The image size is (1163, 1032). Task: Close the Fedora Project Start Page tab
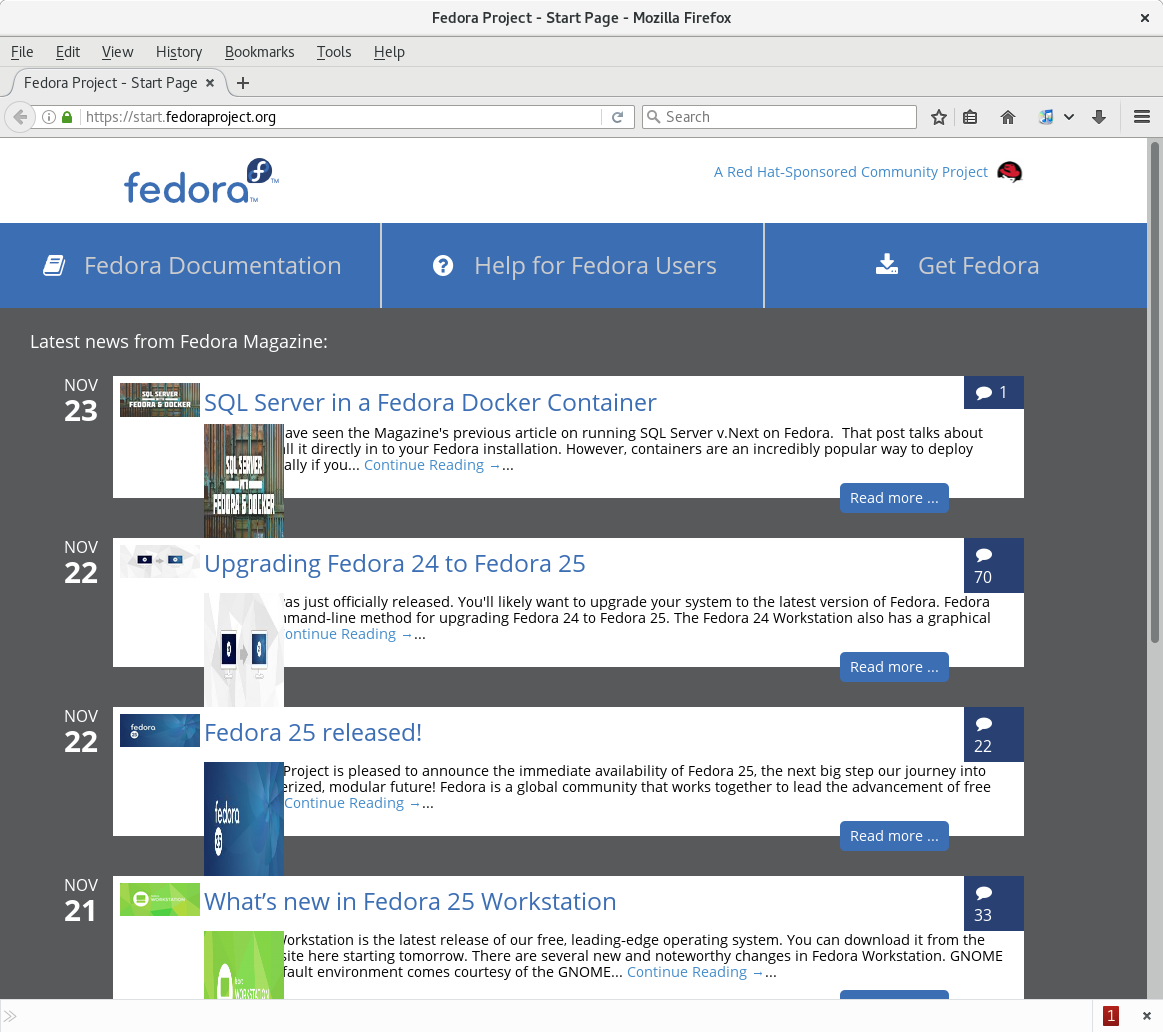click(210, 83)
